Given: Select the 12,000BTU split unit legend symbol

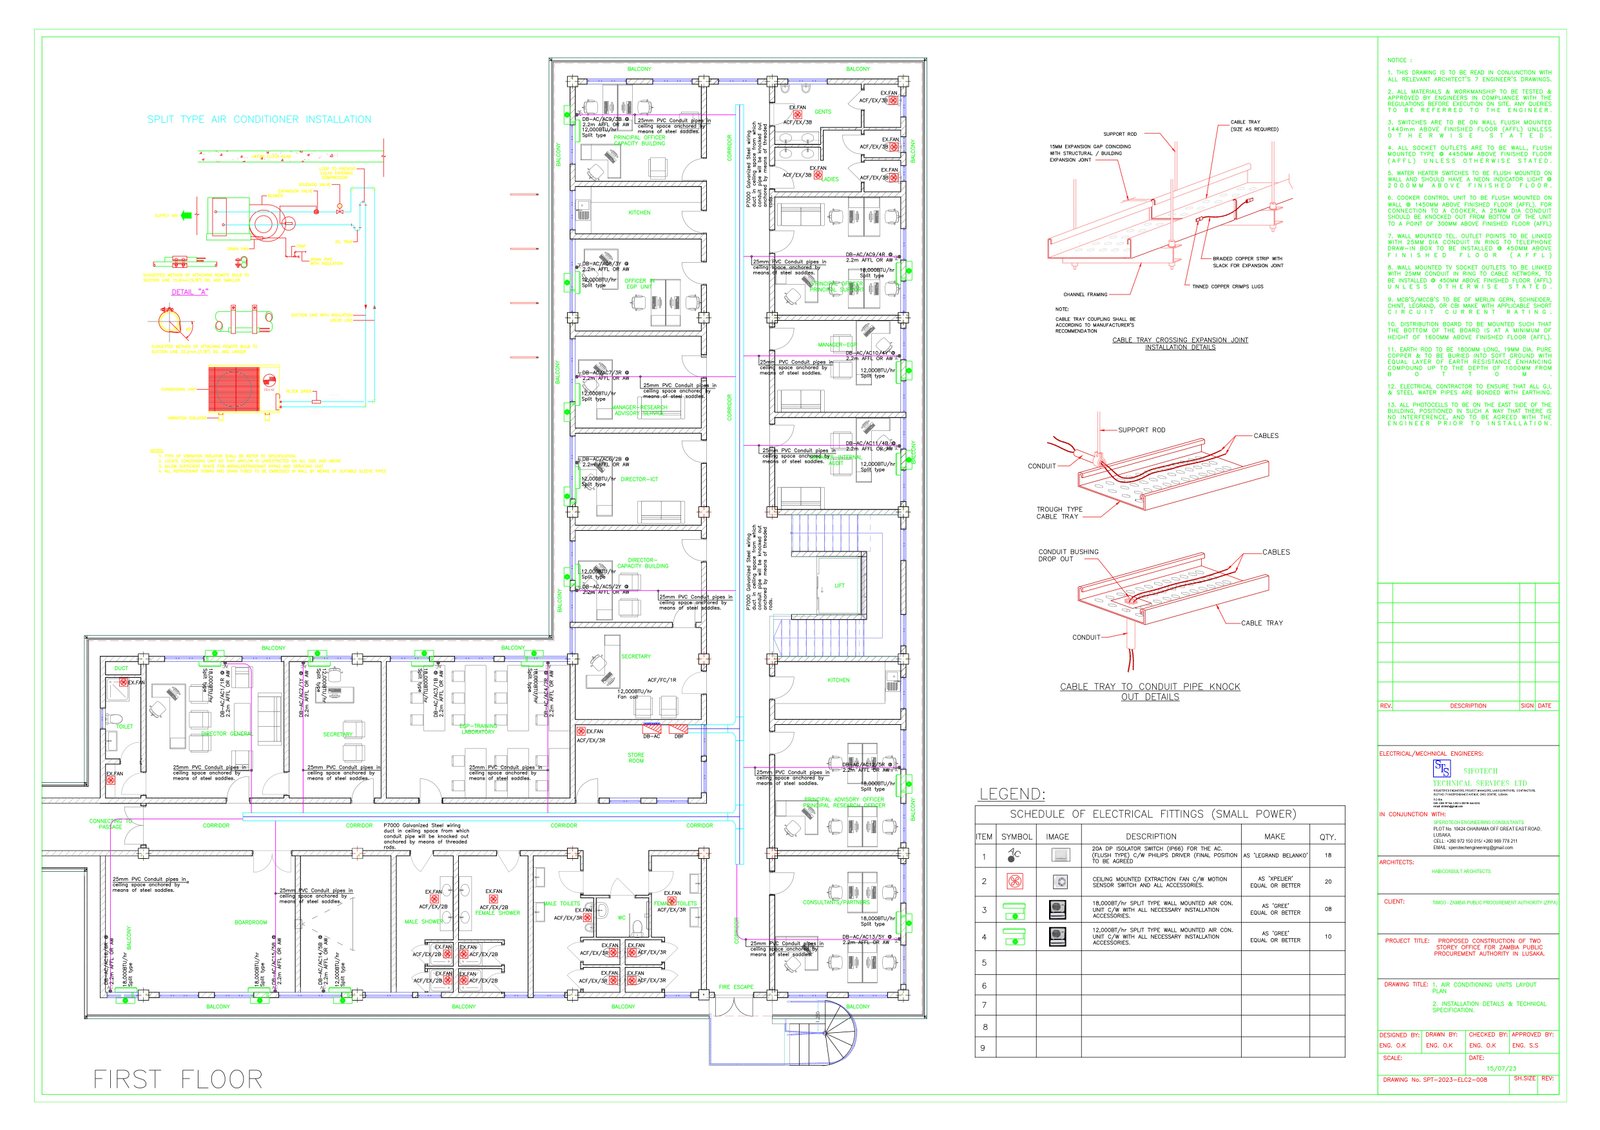Looking at the screenshot, I should point(1015,937).
